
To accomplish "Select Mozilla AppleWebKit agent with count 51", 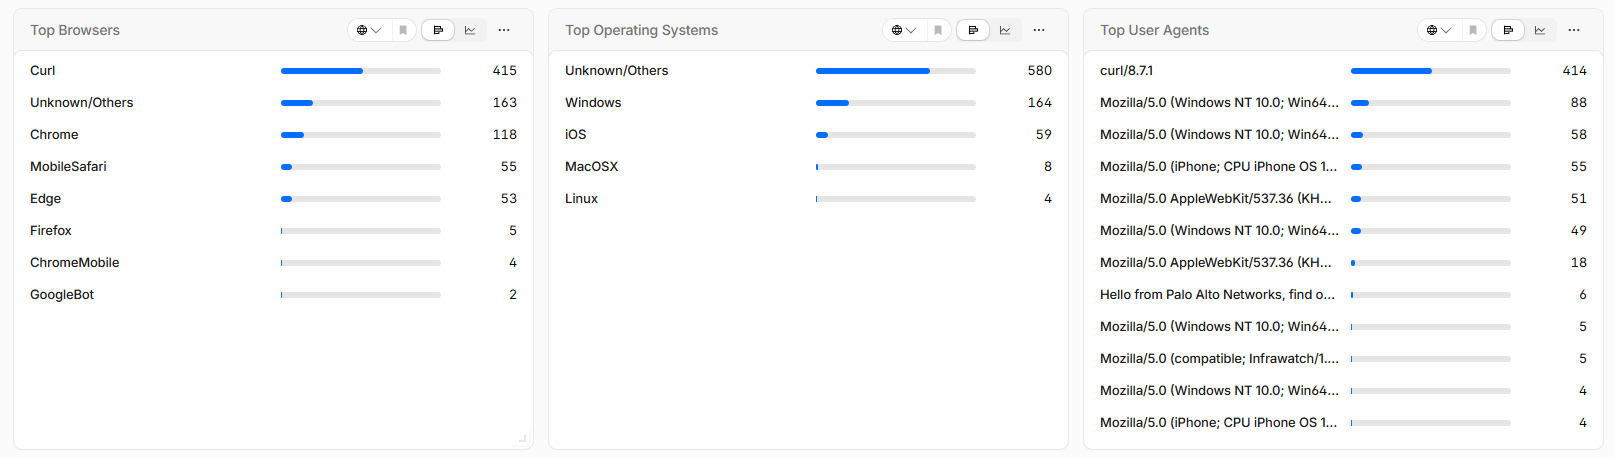I will tap(1343, 199).
